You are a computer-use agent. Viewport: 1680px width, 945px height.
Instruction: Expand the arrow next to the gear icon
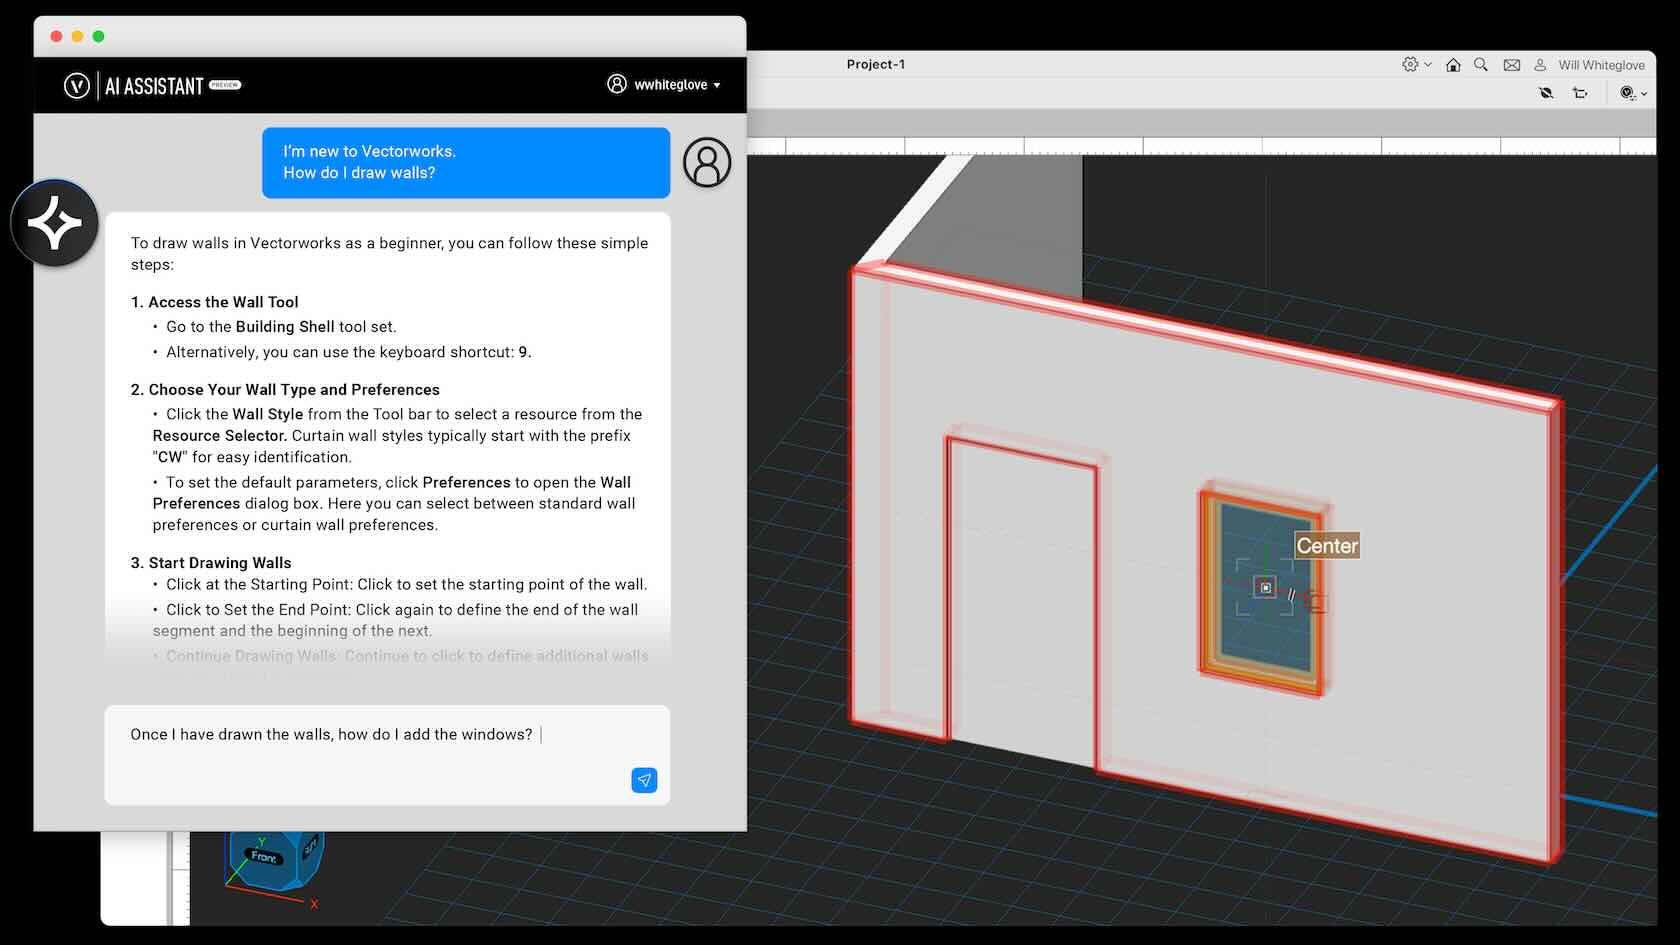[1428, 64]
